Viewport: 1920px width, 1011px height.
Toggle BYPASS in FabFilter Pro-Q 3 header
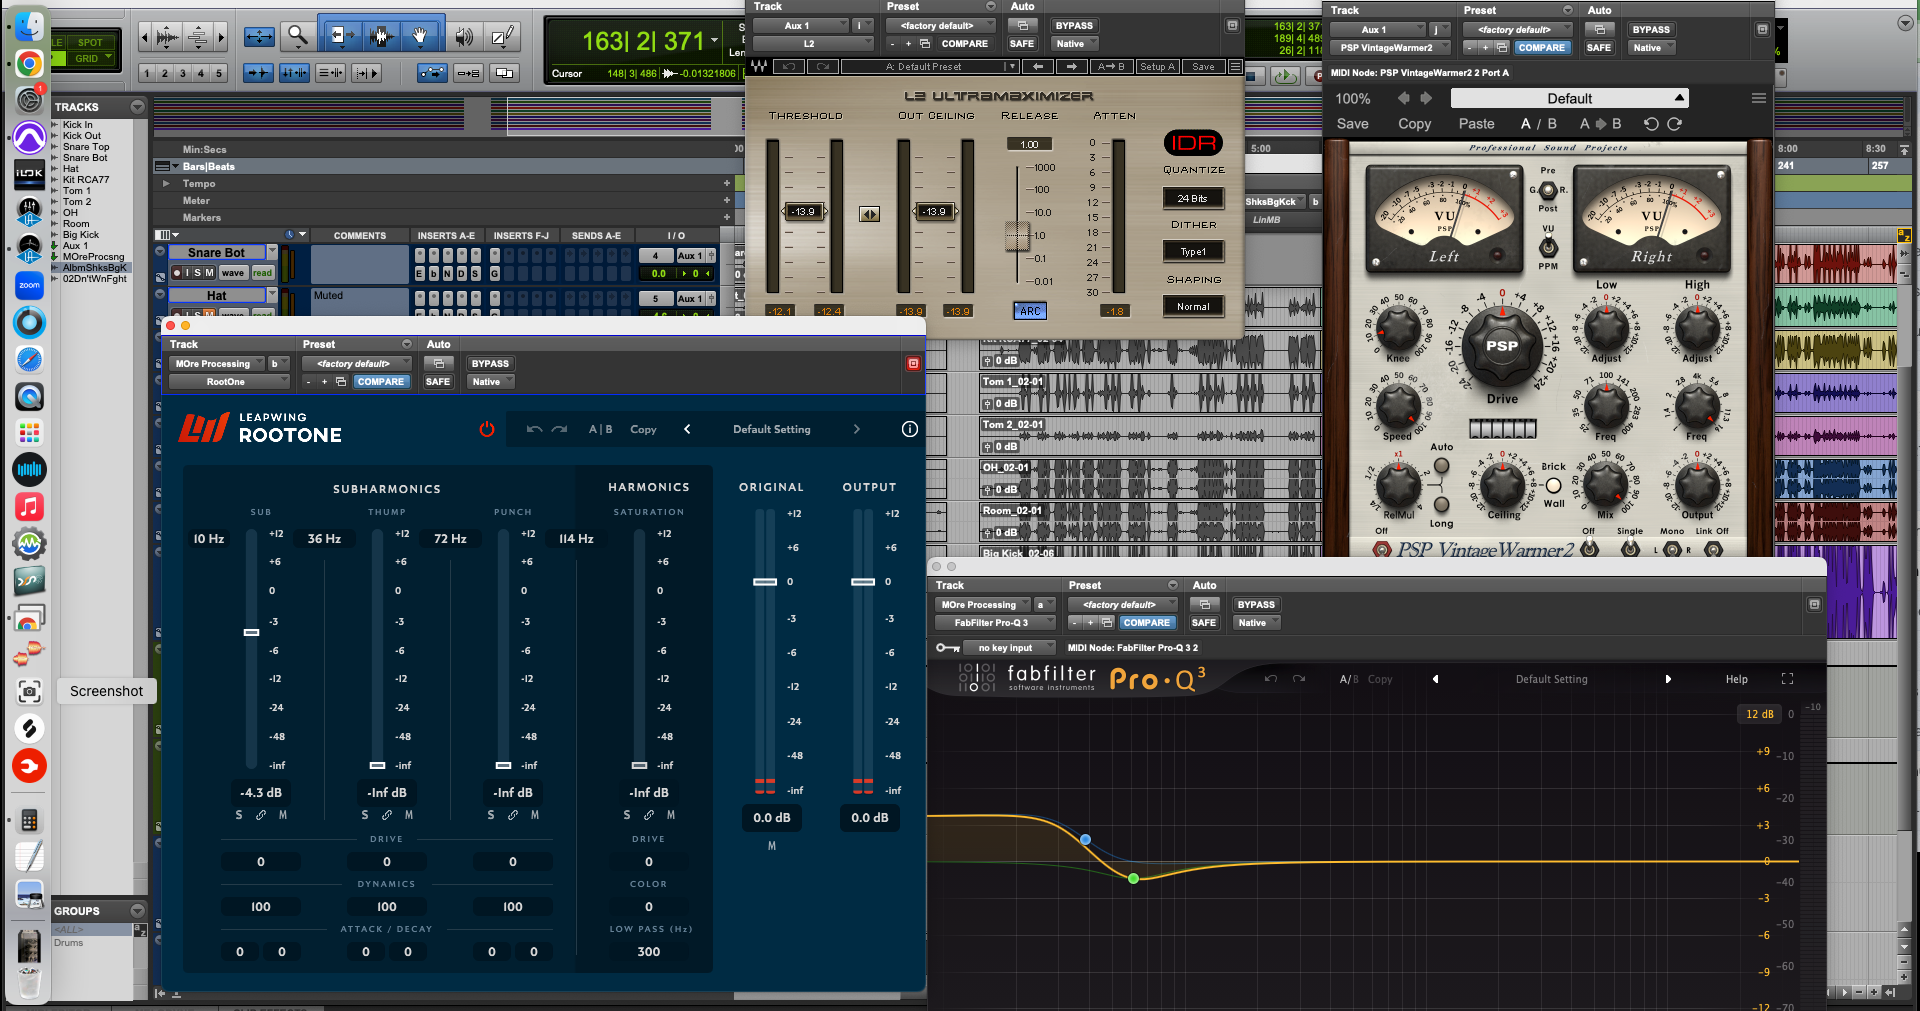pyautogui.click(x=1256, y=605)
